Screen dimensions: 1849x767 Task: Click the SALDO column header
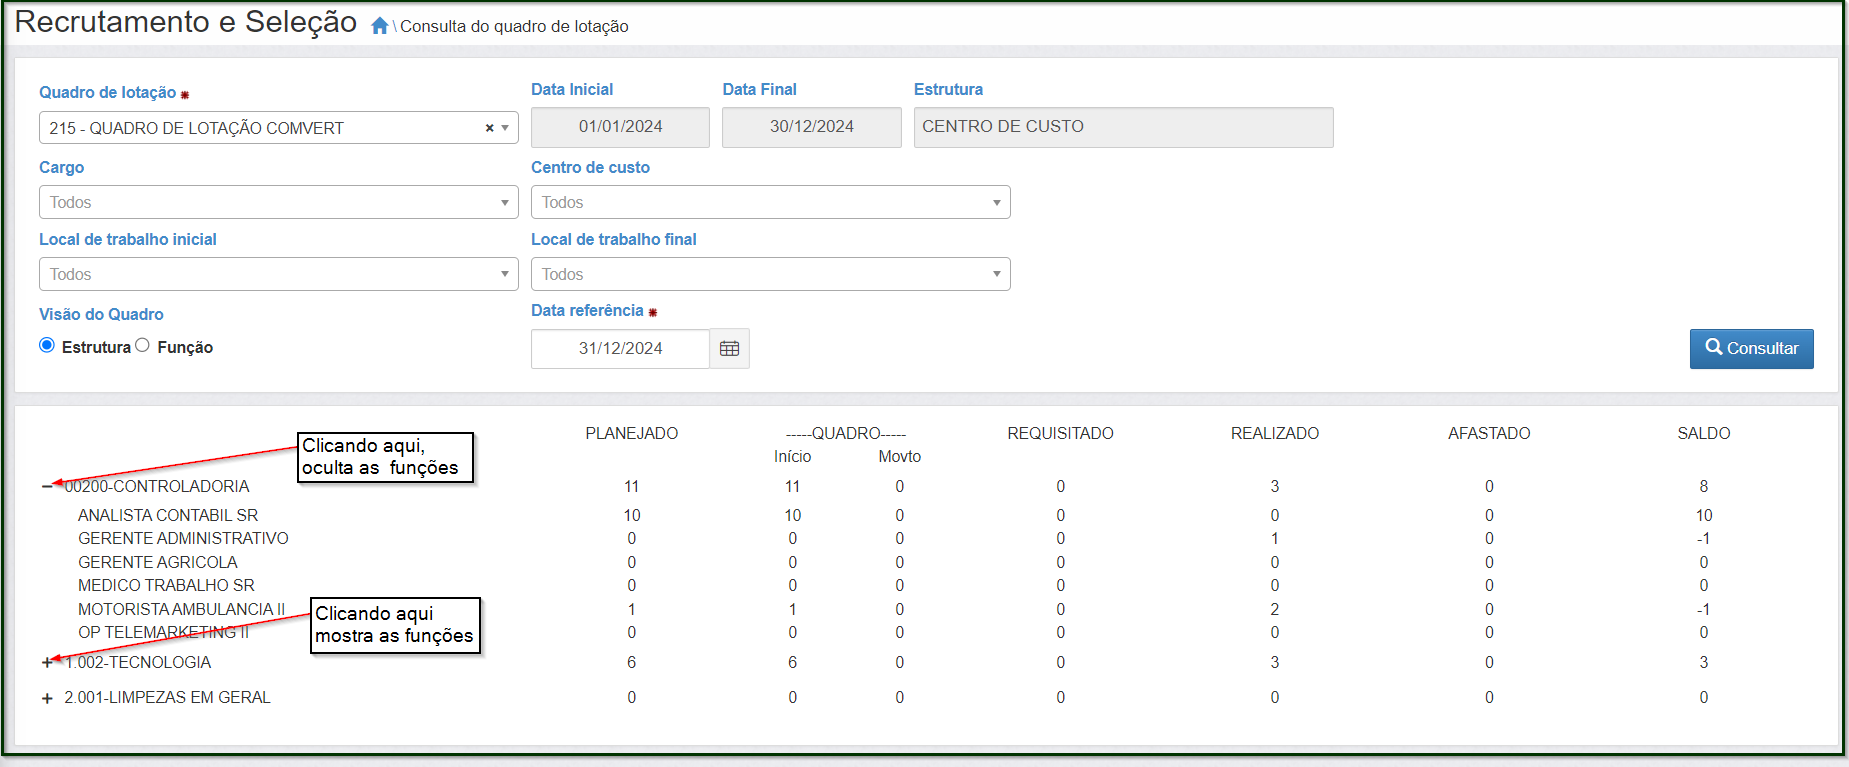(x=1704, y=433)
